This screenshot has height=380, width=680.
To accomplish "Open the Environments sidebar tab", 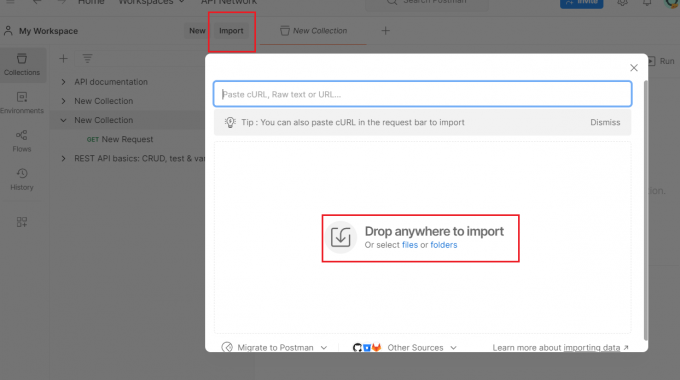I will [x=22, y=103].
